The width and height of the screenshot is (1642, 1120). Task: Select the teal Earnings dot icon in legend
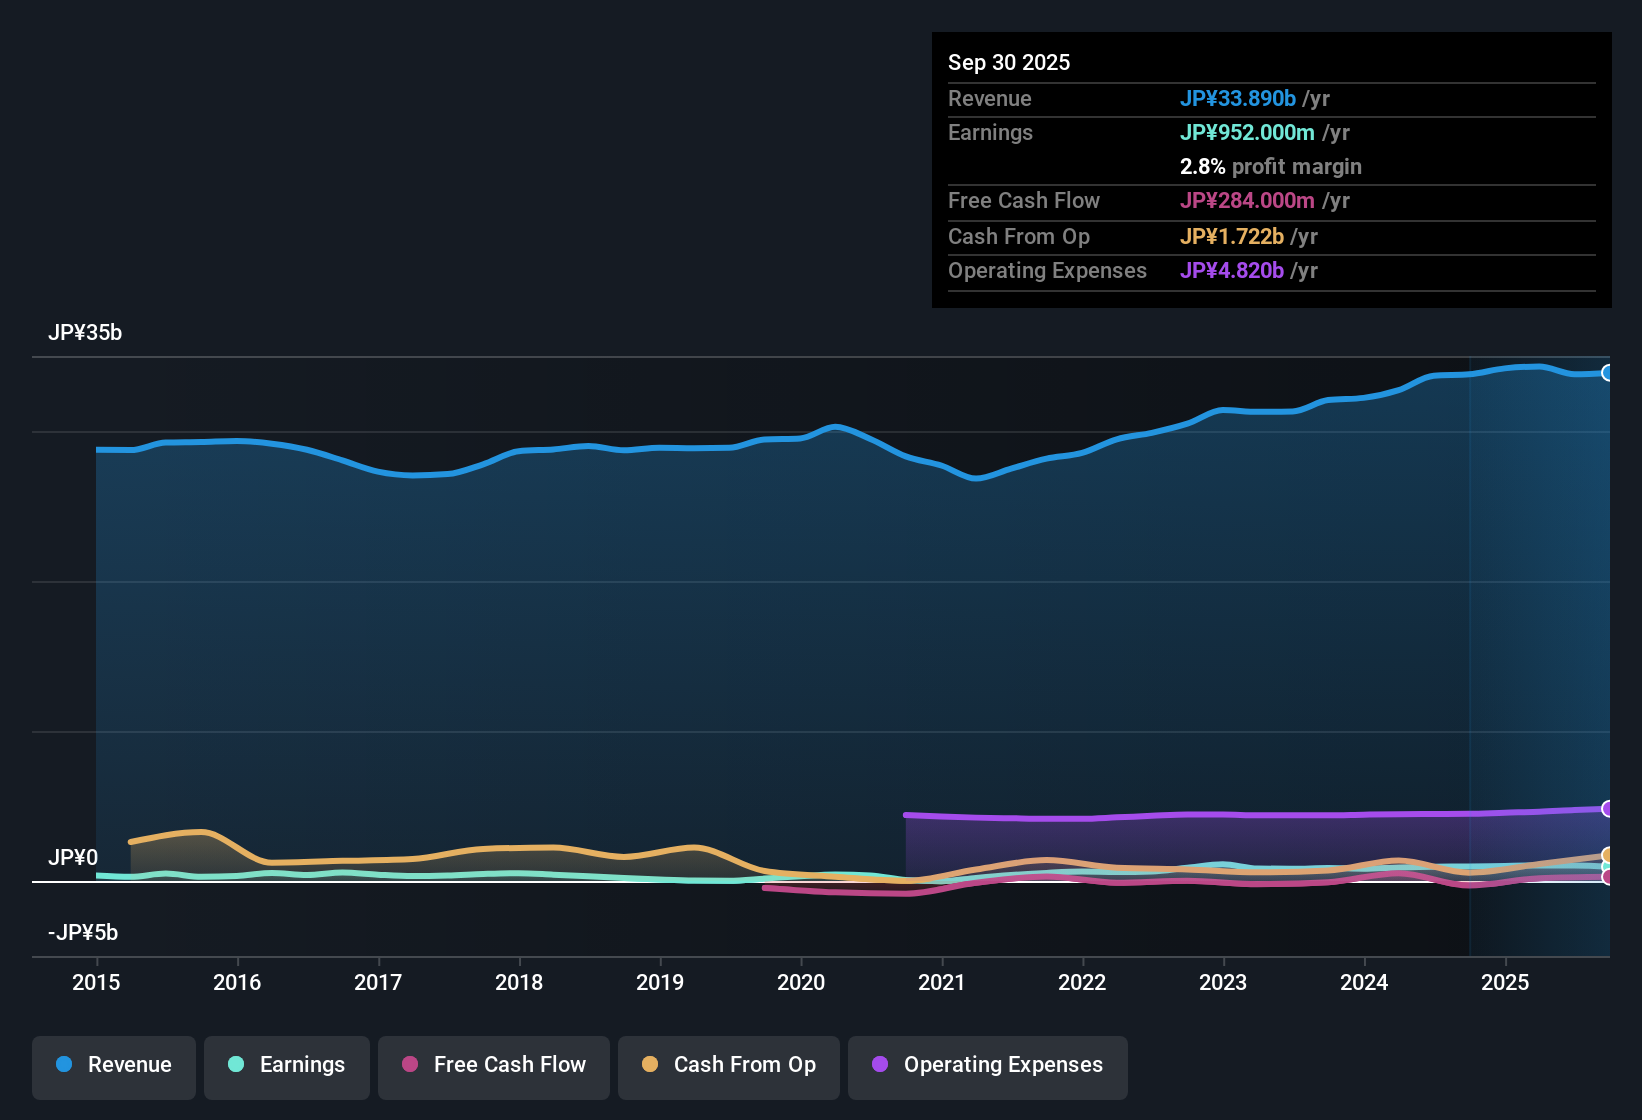pos(236,1065)
